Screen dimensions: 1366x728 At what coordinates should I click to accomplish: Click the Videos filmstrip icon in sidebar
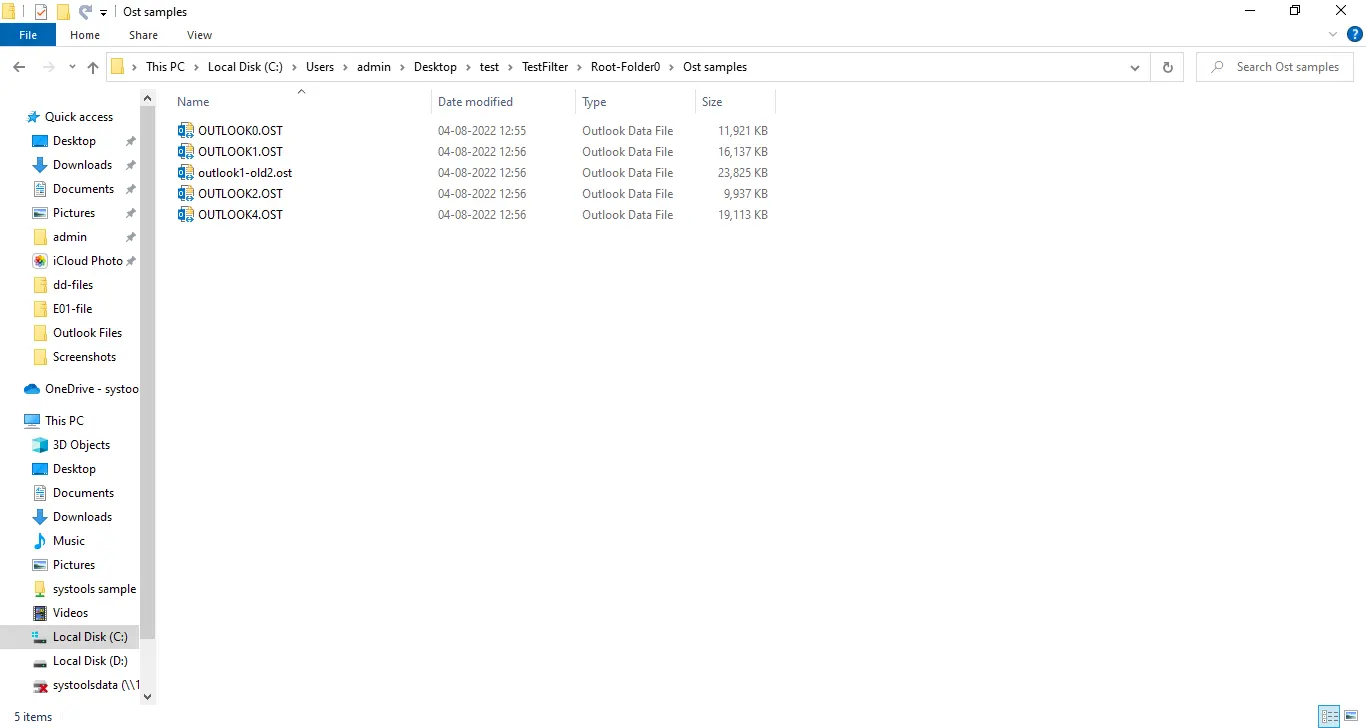point(40,613)
